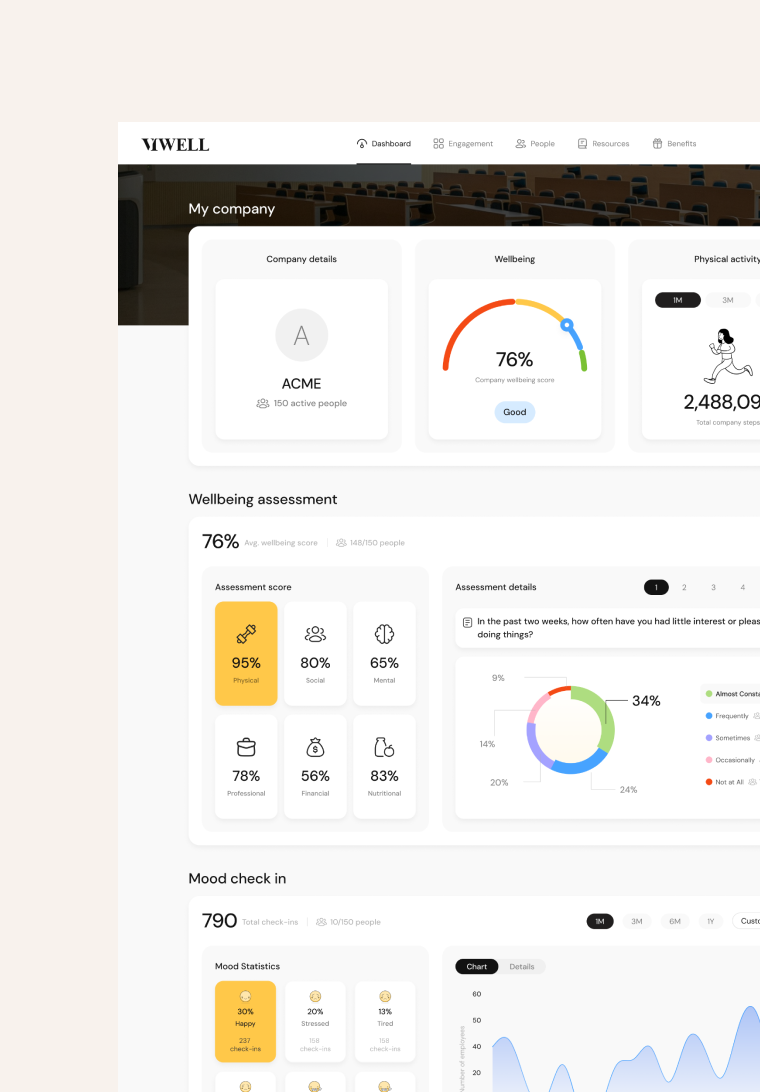Click the Resources book icon
Viewport: 760px width, 1092px height.
582,143
